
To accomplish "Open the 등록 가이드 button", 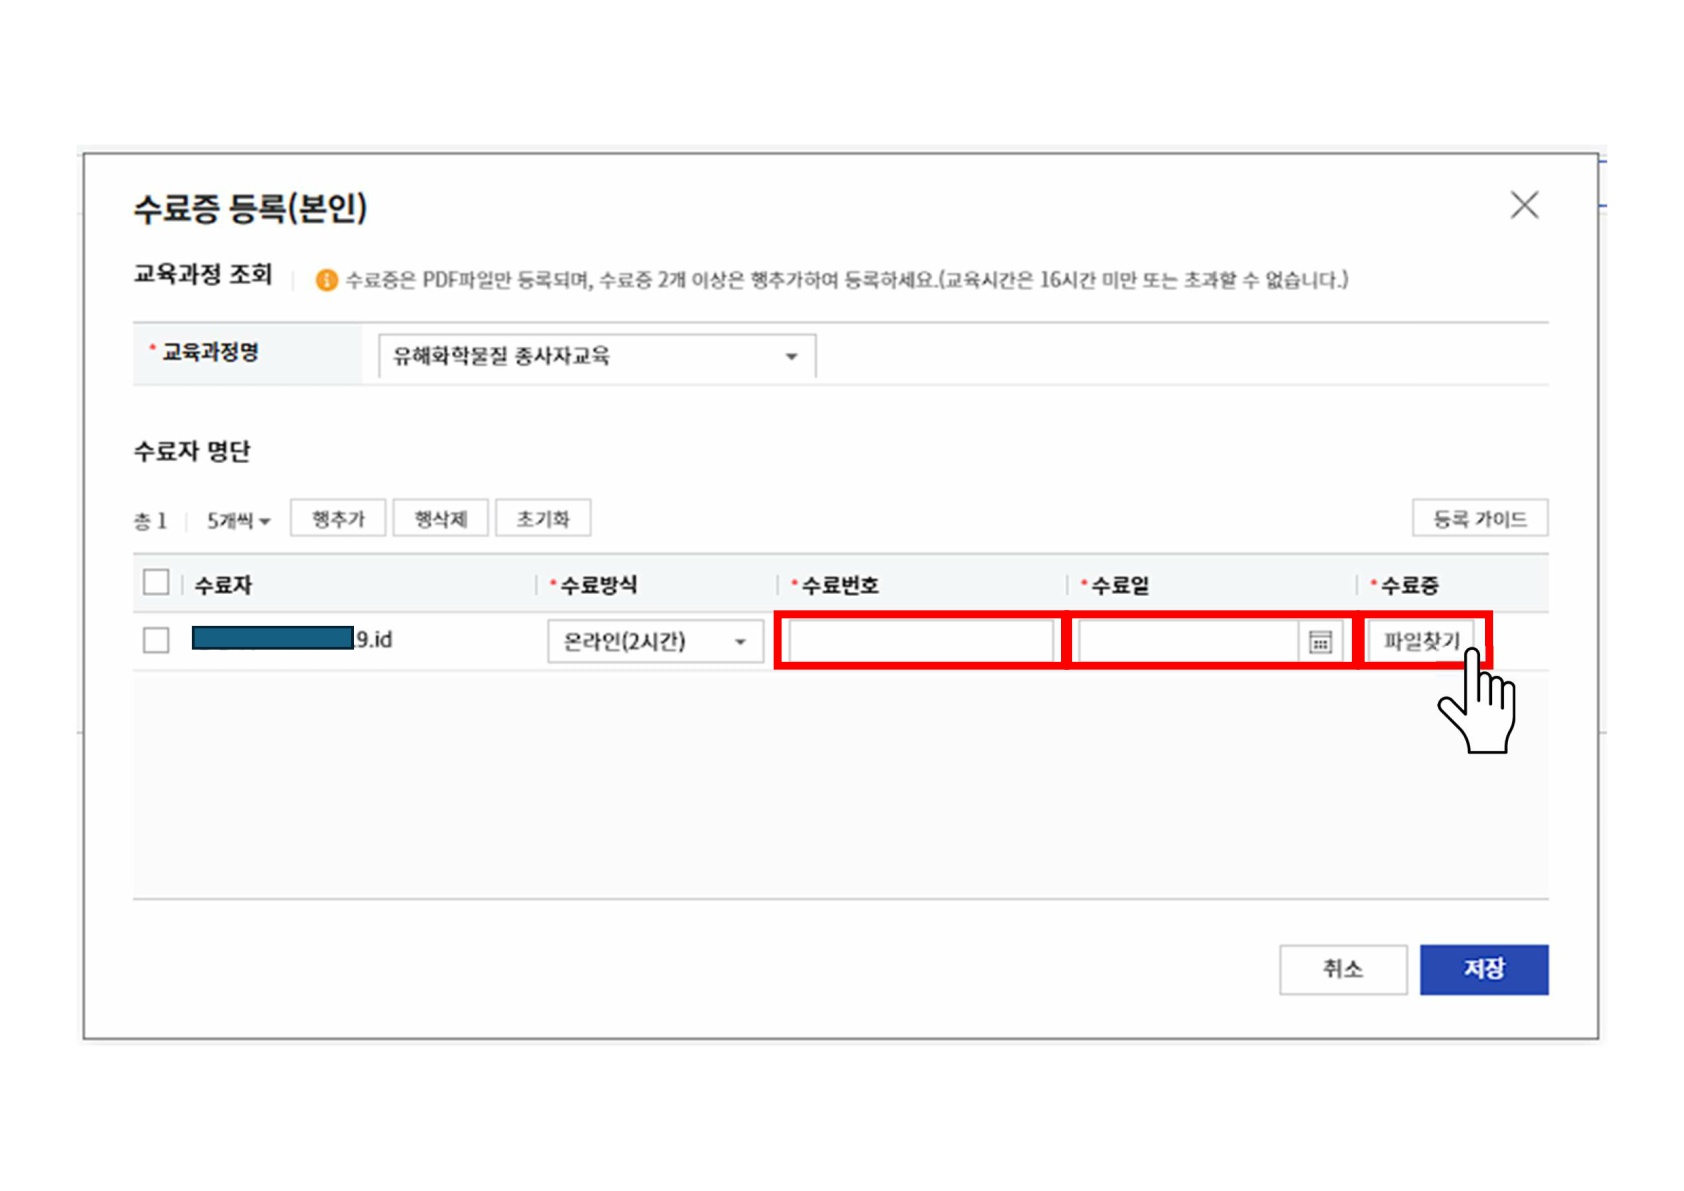I will [x=1479, y=519].
